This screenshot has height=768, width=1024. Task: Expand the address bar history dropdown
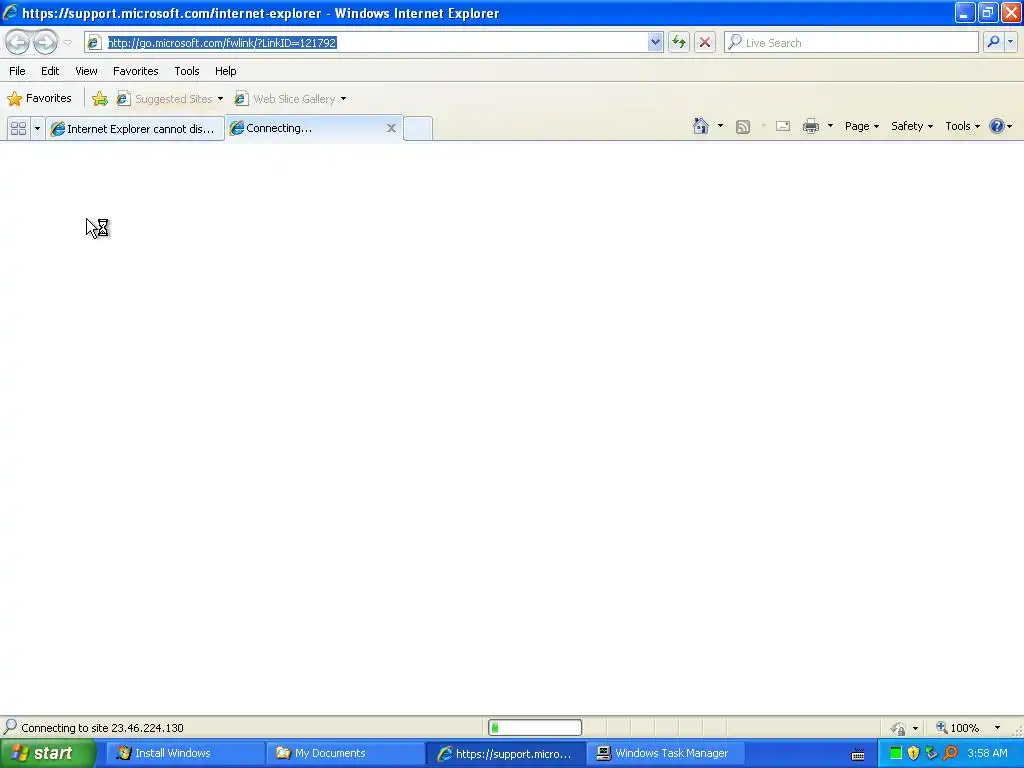(x=655, y=42)
